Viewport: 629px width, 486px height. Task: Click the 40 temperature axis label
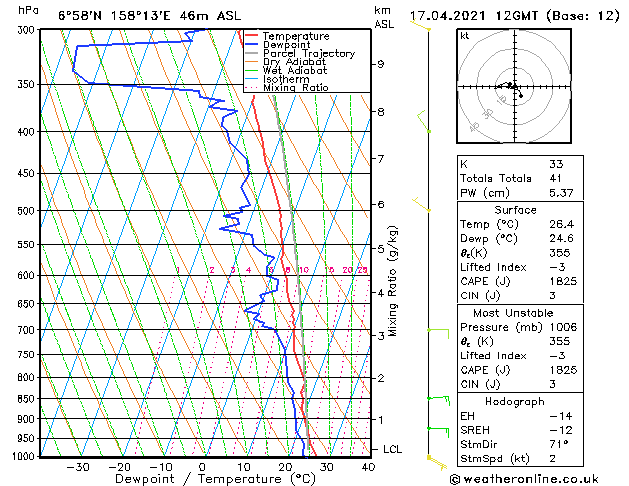(368, 467)
